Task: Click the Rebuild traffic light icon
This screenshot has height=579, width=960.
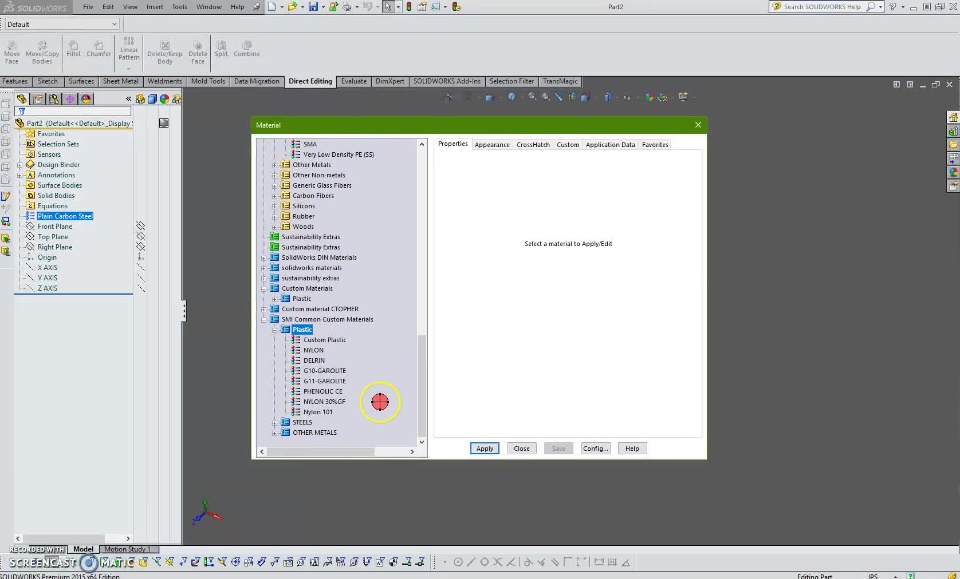Action: coord(409,7)
